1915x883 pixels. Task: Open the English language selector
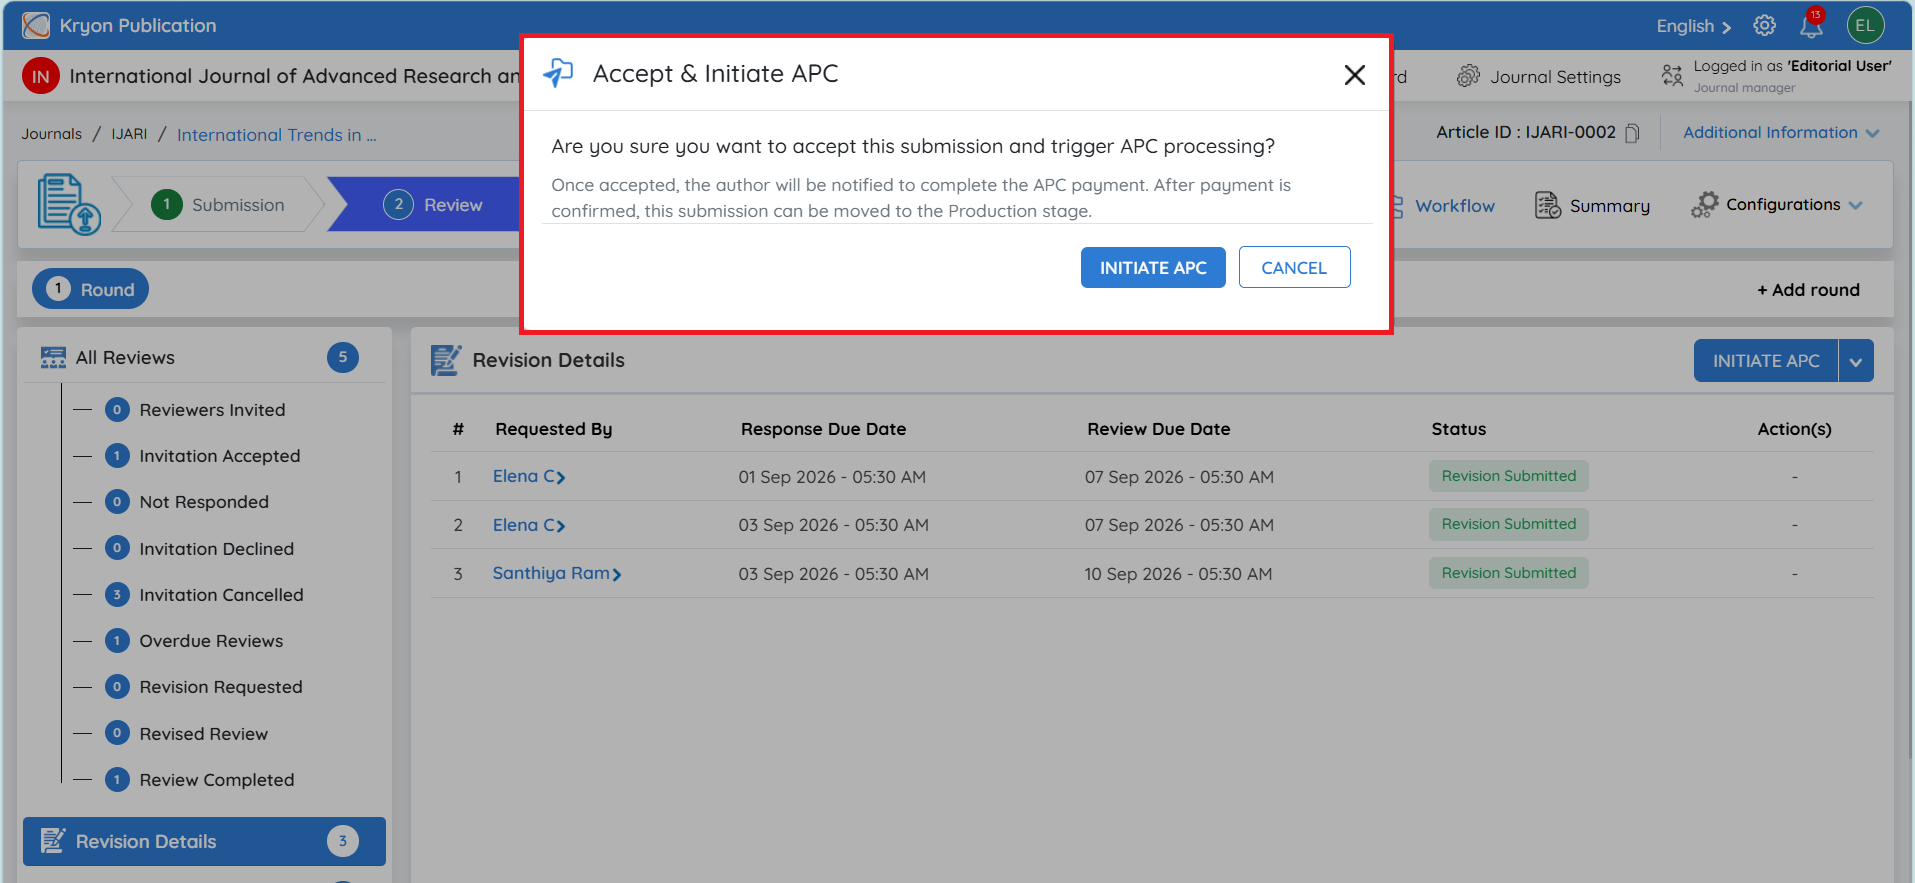[x=1693, y=27]
